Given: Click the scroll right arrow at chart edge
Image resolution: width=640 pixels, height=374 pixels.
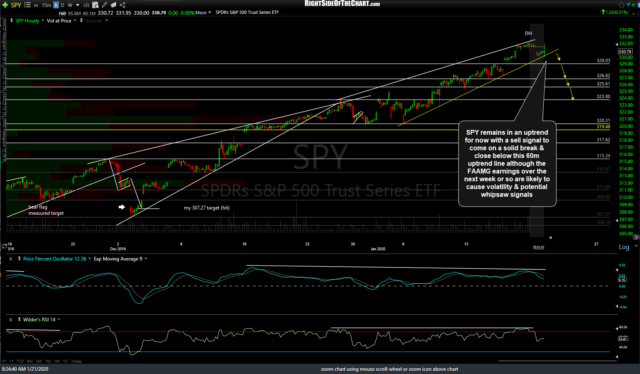Looking at the screenshot, I should tap(636, 237).
